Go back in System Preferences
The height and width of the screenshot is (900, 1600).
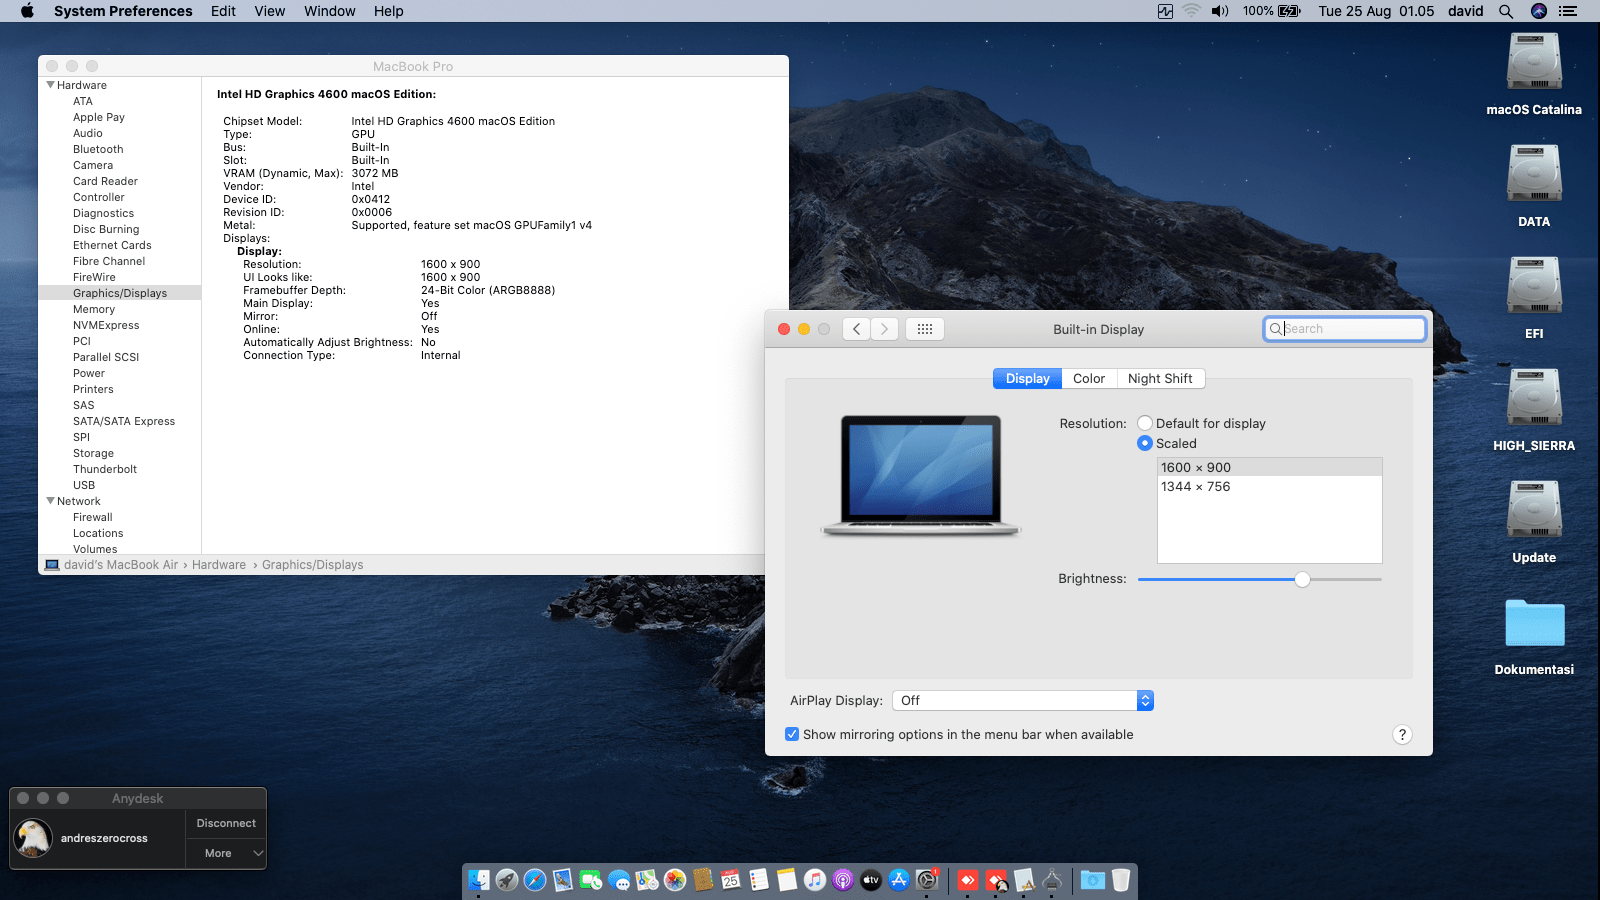tap(856, 329)
